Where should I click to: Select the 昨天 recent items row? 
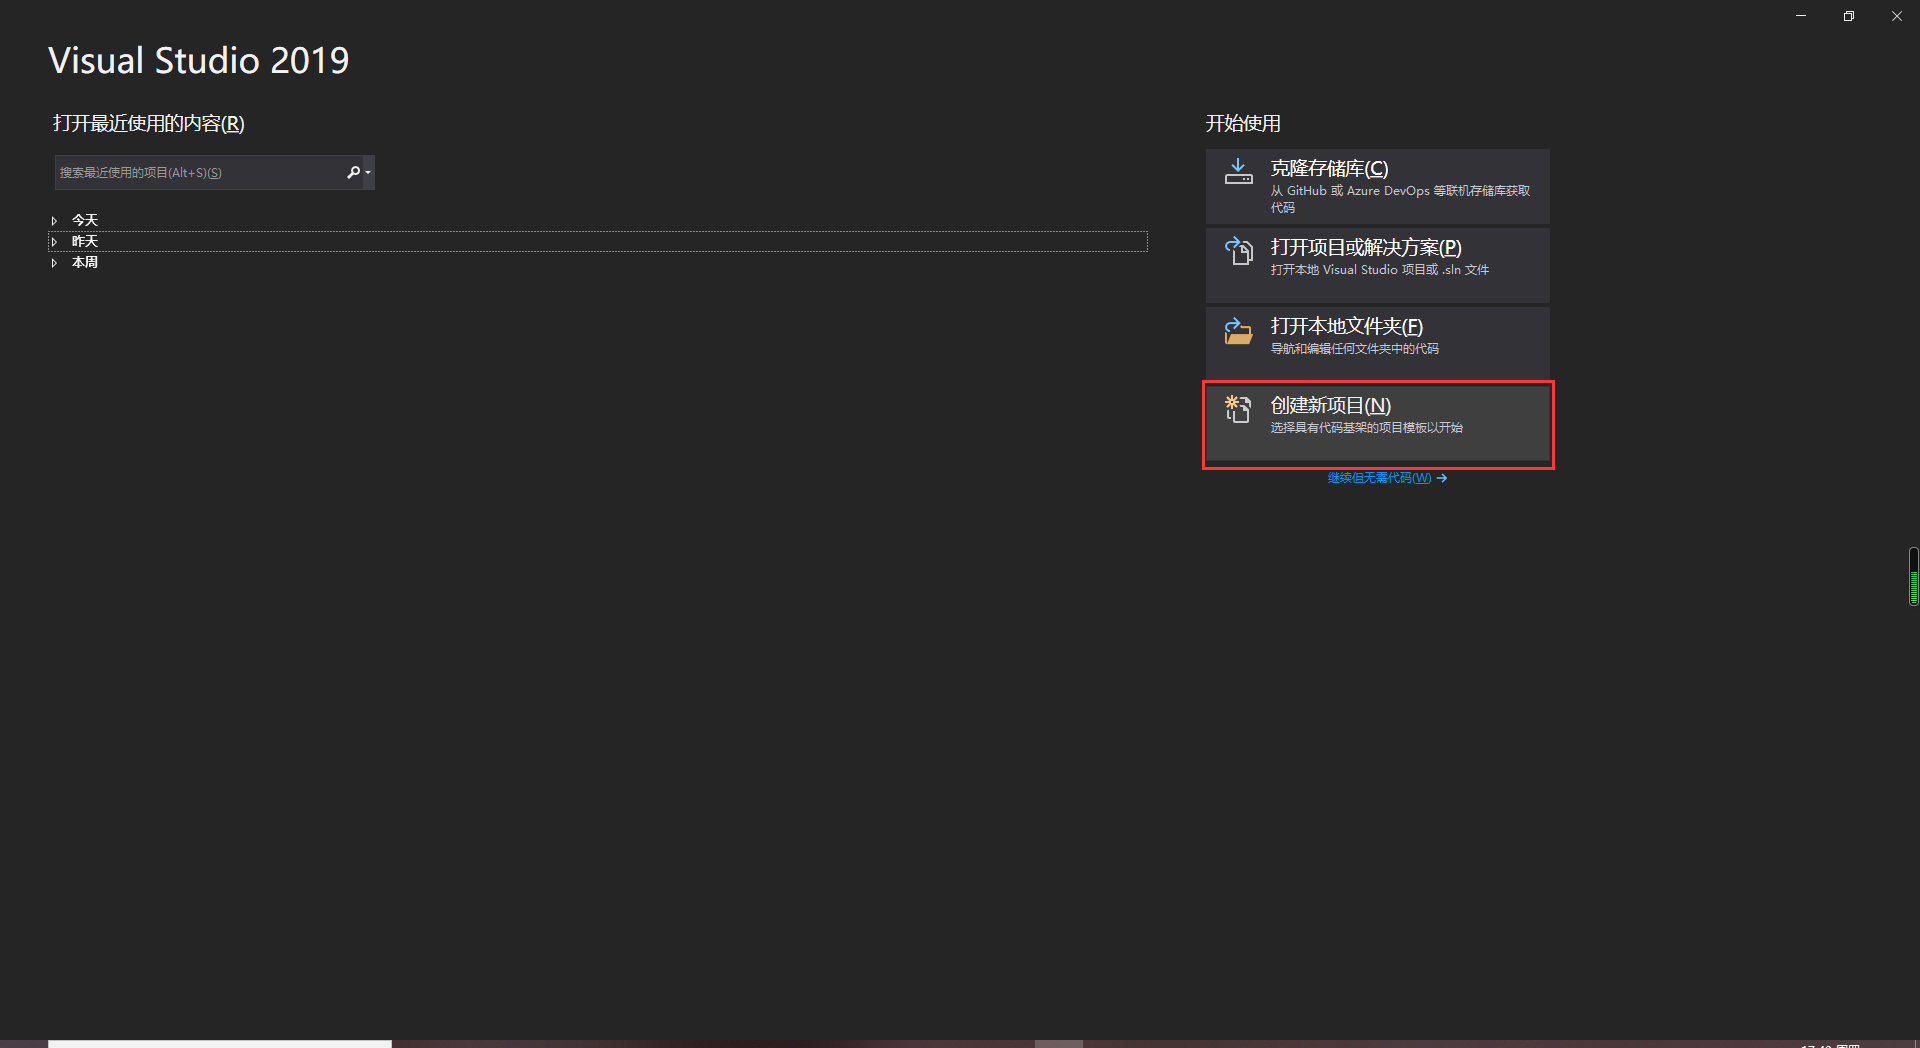click(x=598, y=241)
